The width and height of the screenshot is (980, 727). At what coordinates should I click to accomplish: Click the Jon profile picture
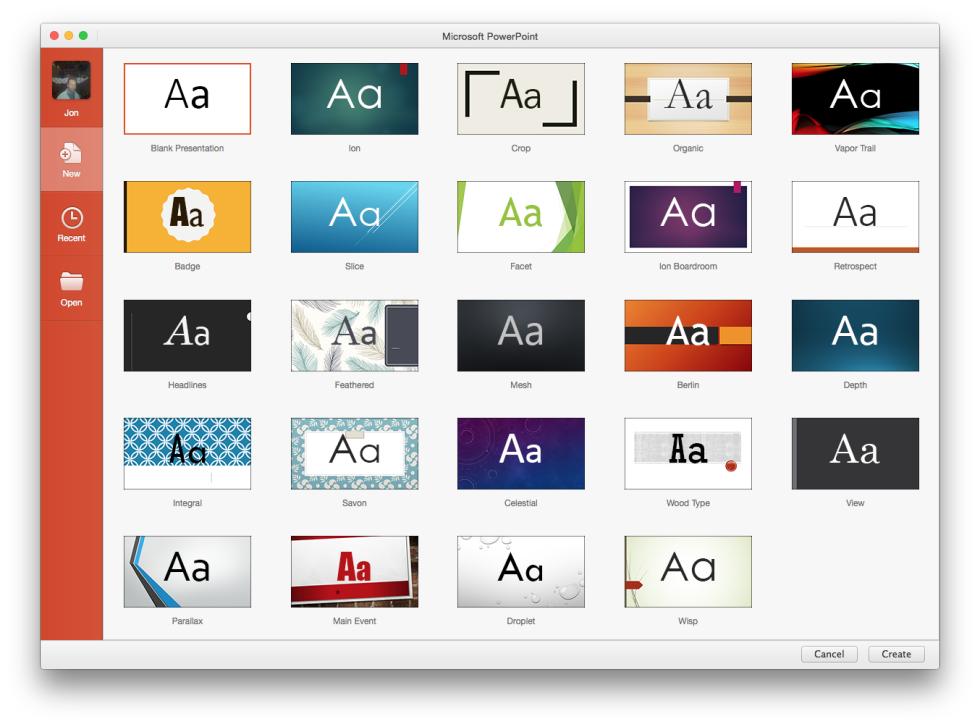(x=71, y=81)
